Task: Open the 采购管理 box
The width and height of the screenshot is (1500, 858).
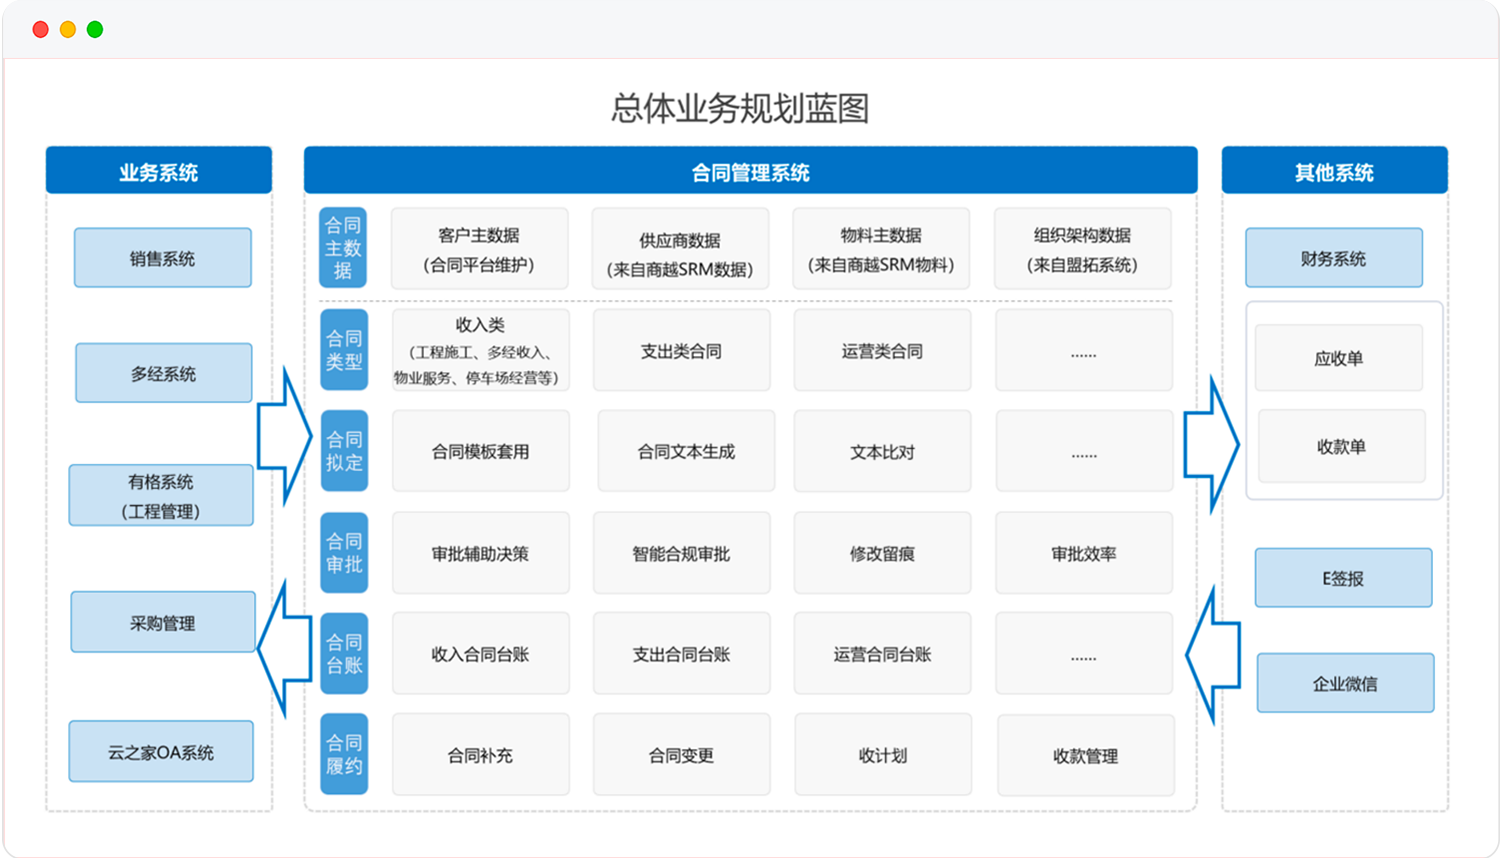Action: click(163, 622)
